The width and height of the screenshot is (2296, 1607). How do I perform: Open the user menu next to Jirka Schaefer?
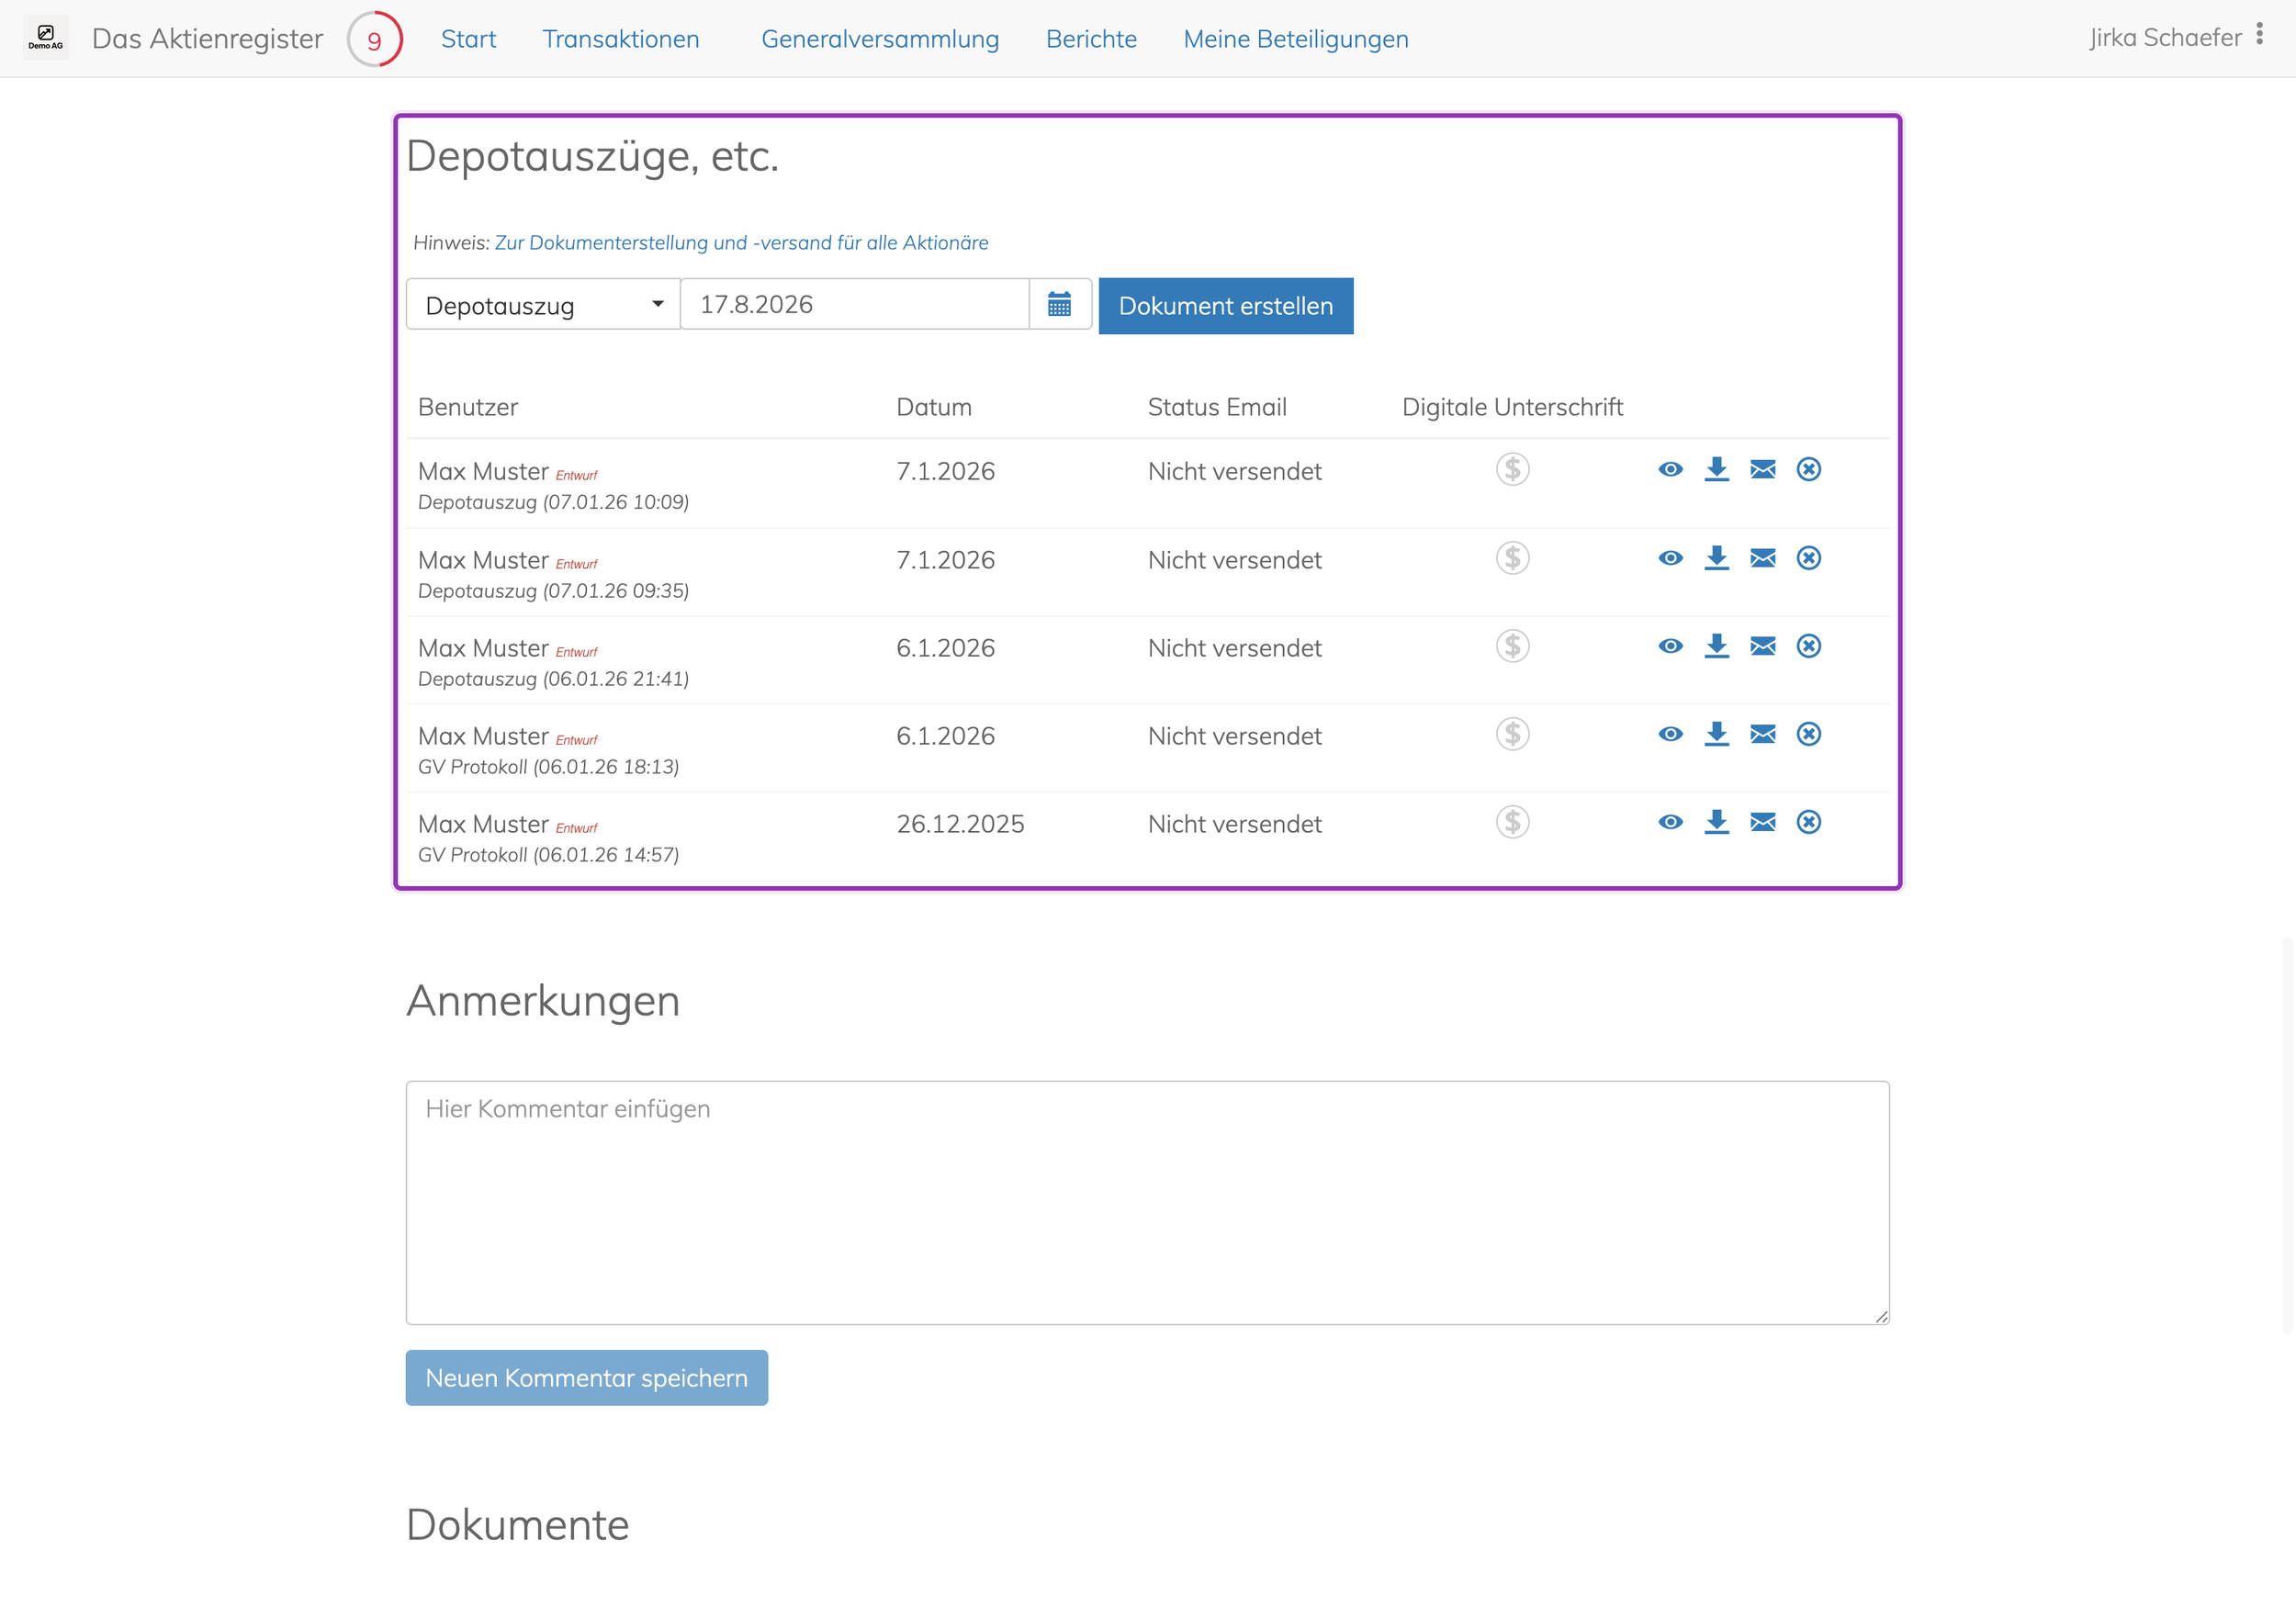click(2259, 36)
